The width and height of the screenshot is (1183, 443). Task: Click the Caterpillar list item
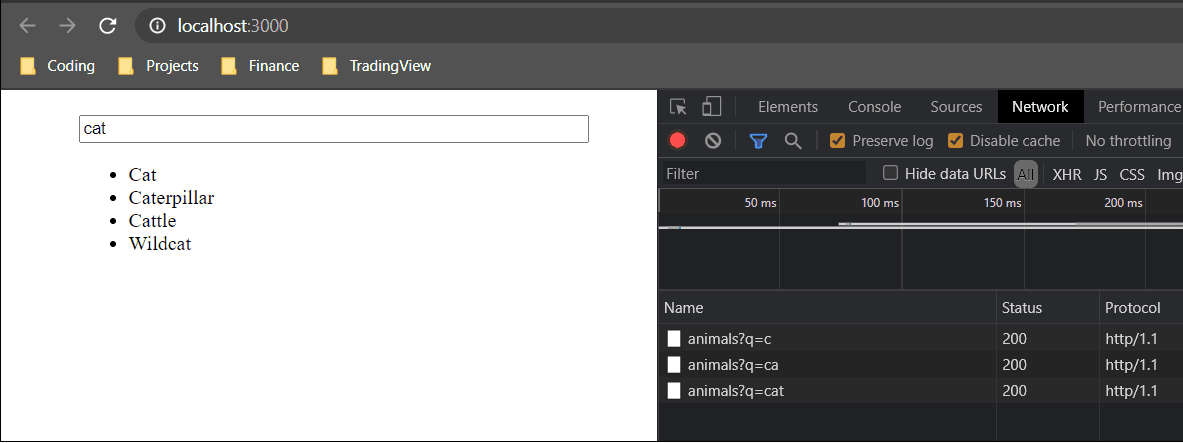tap(171, 198)
